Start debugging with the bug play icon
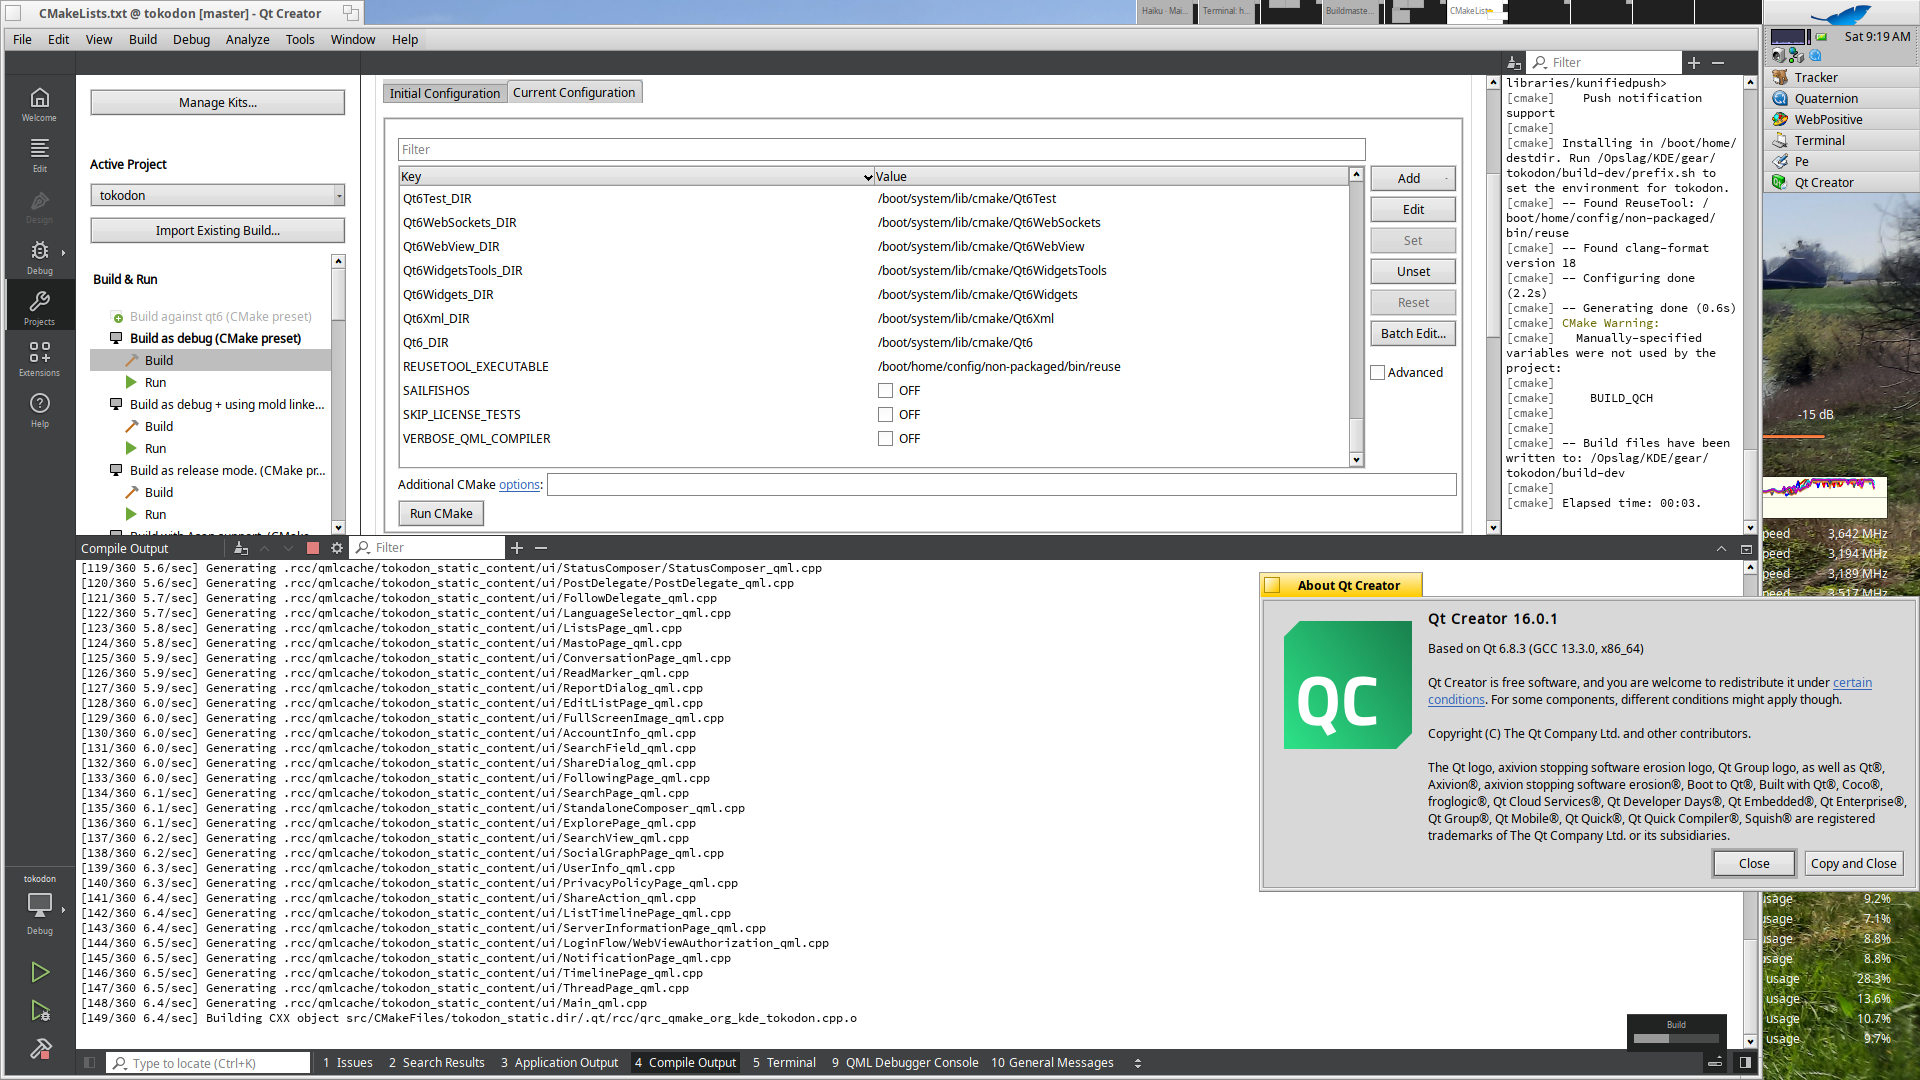1920x1080 pixels. click(39, 1011)
